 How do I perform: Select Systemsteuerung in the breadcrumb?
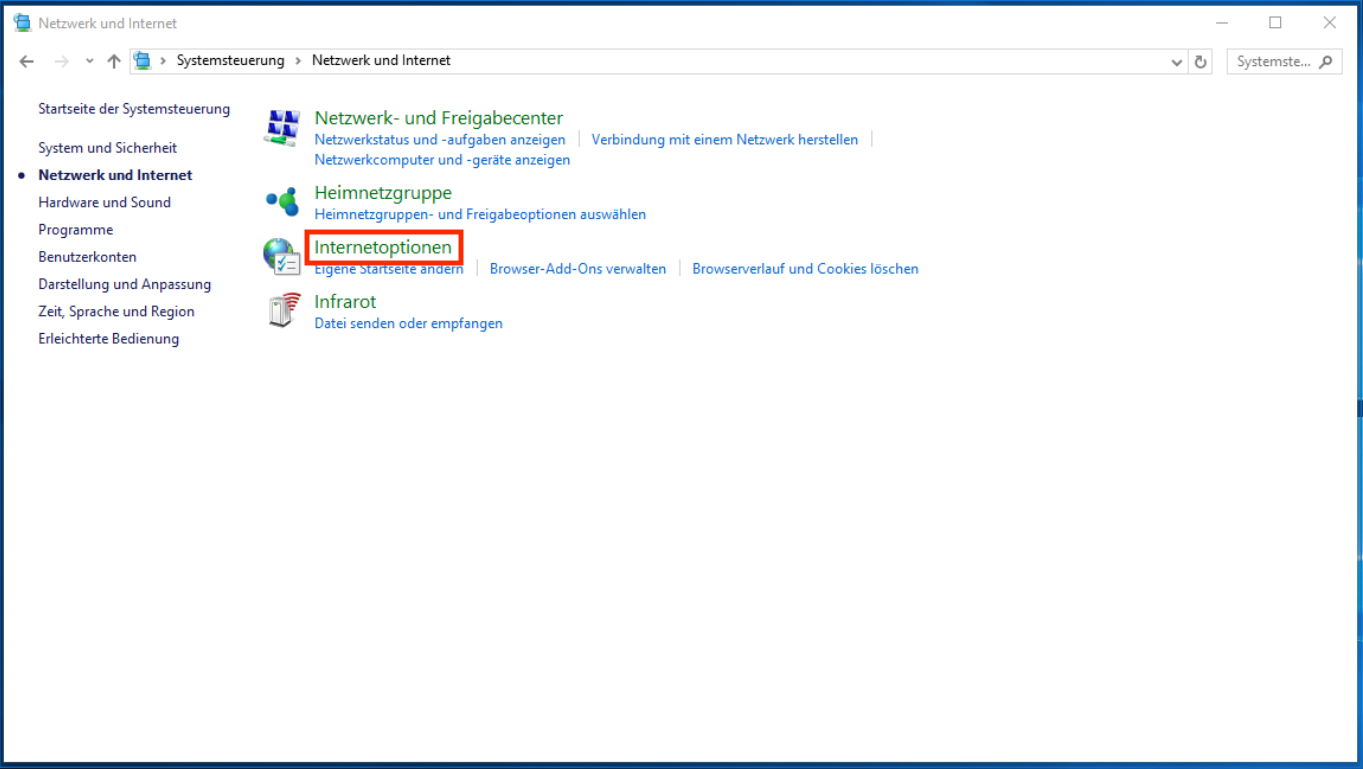point(231,61)
